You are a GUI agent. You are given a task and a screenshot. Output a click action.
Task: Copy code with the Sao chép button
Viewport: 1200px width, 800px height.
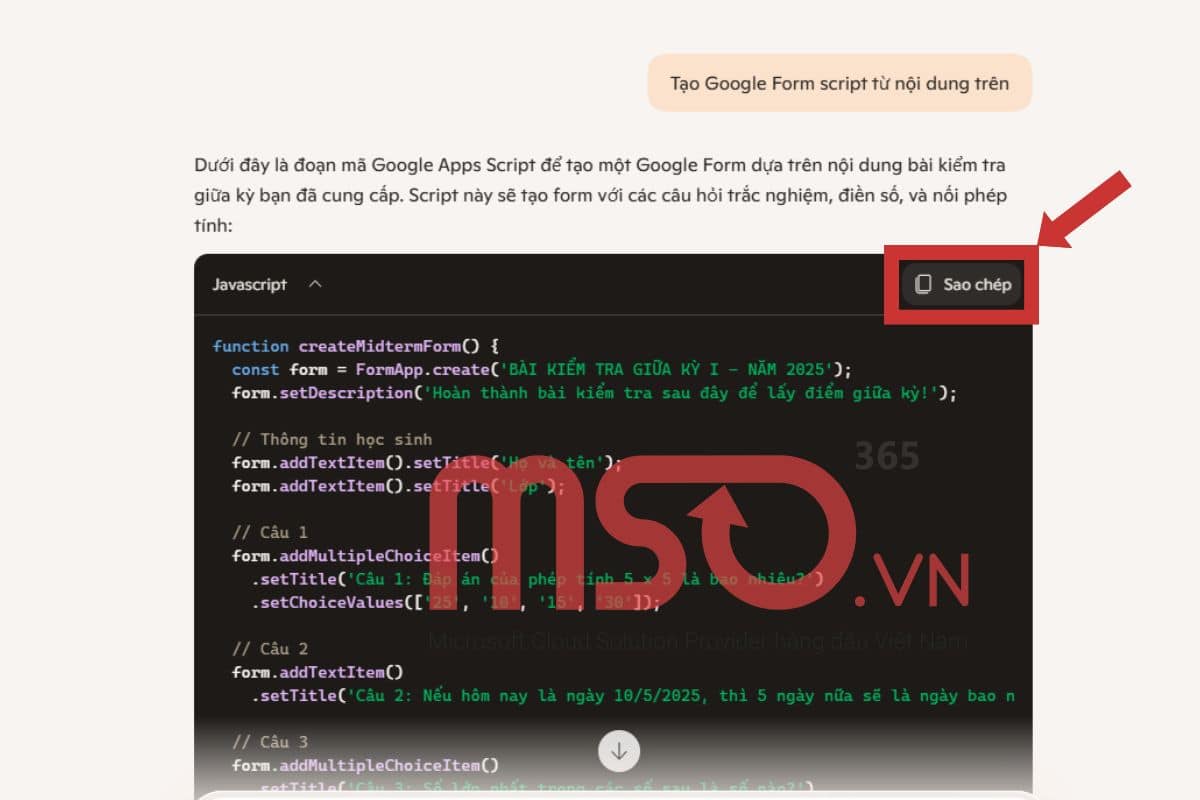point(963,284)
